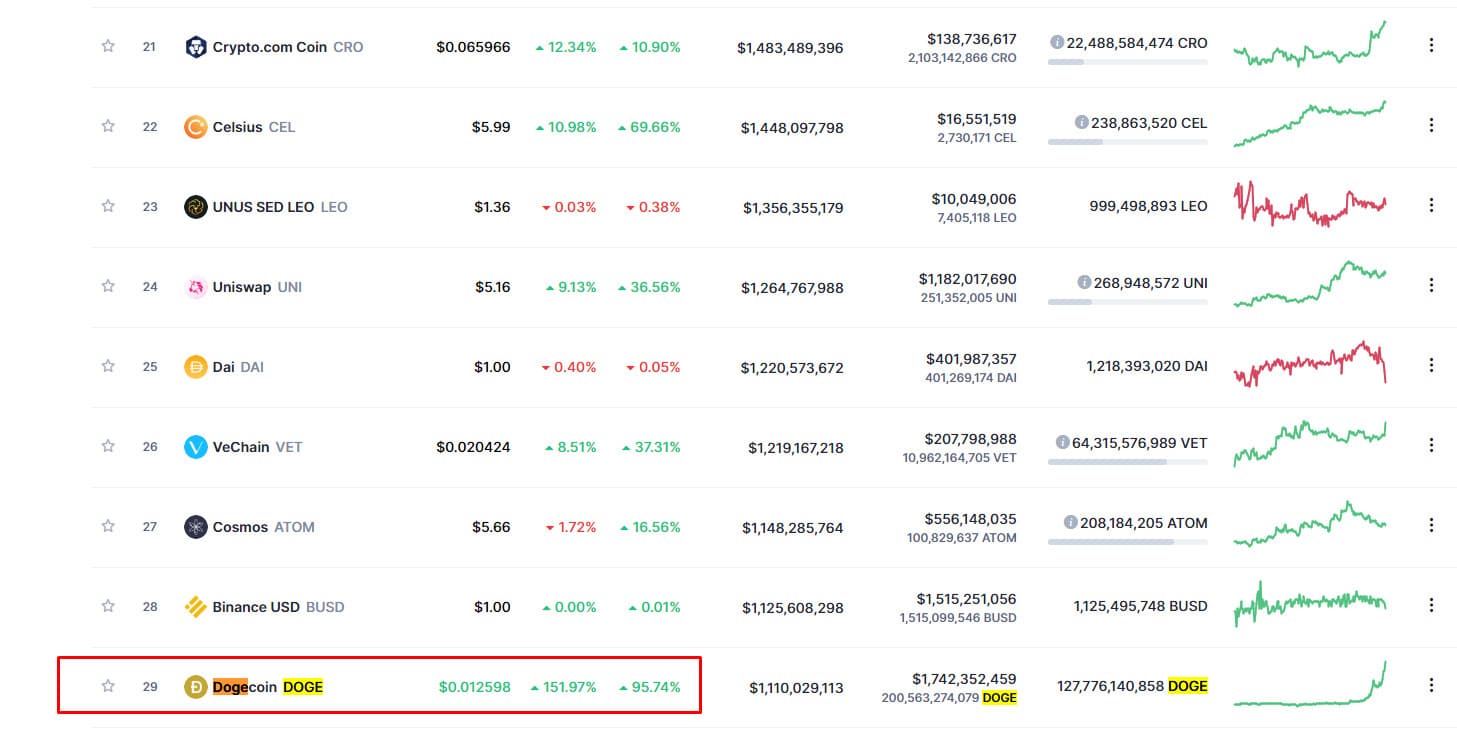Open the VET circulating supply info icon

tap(1062, 442)
